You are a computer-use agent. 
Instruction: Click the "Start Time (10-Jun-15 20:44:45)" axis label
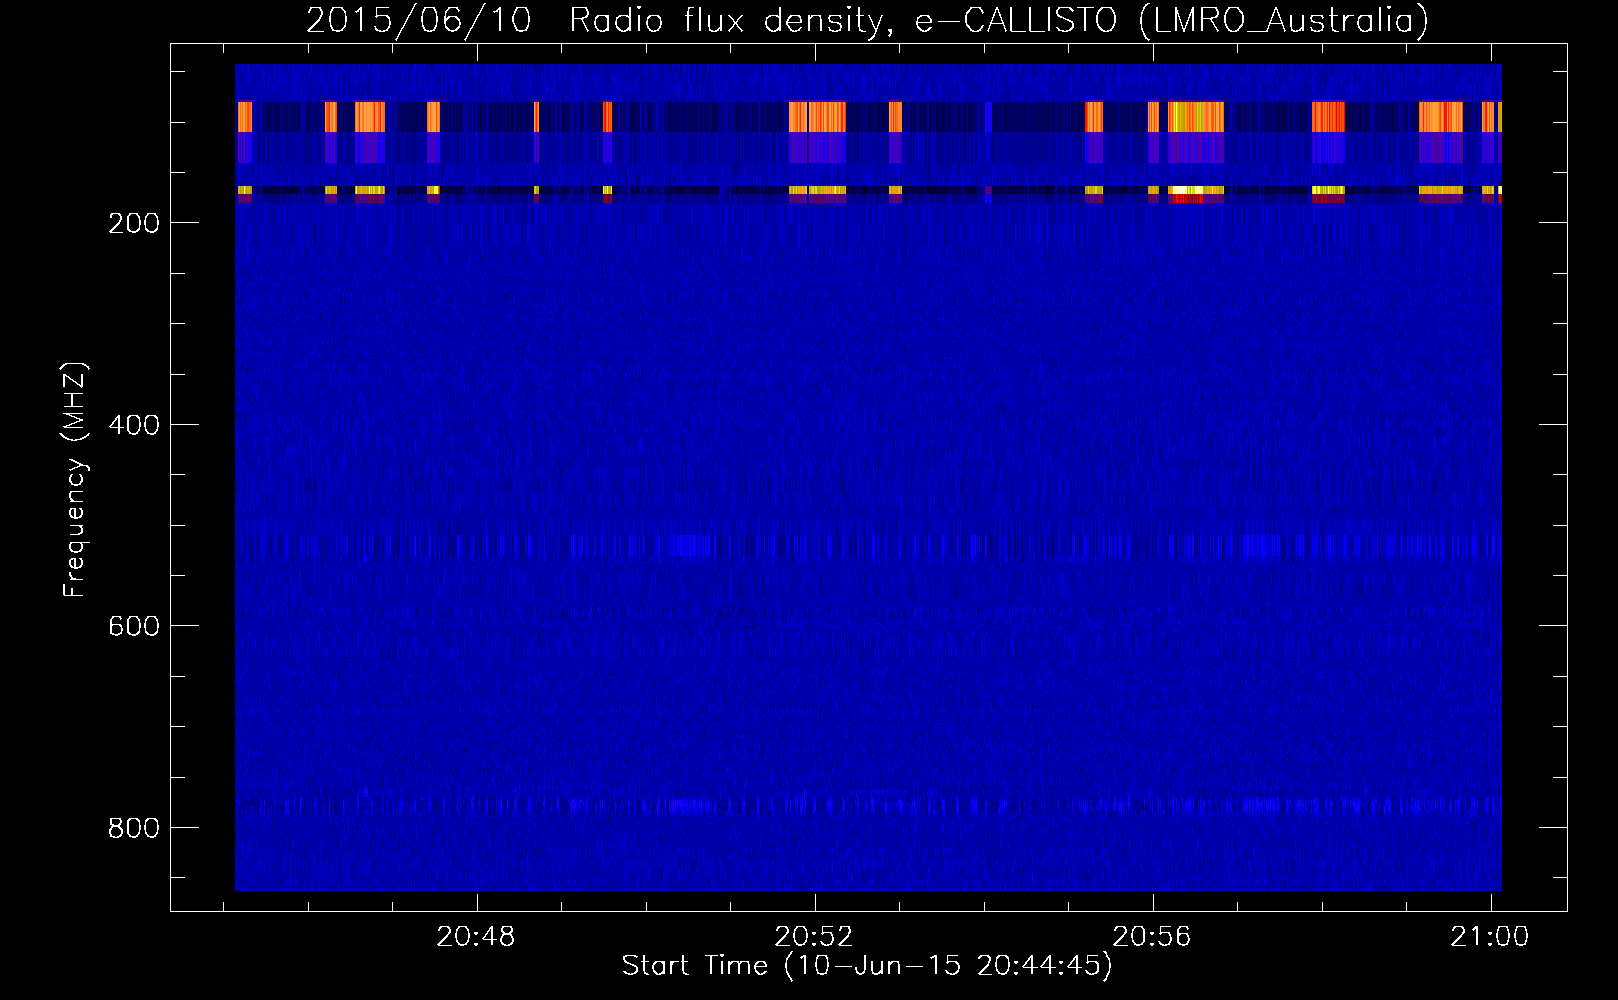coord(867,966)
